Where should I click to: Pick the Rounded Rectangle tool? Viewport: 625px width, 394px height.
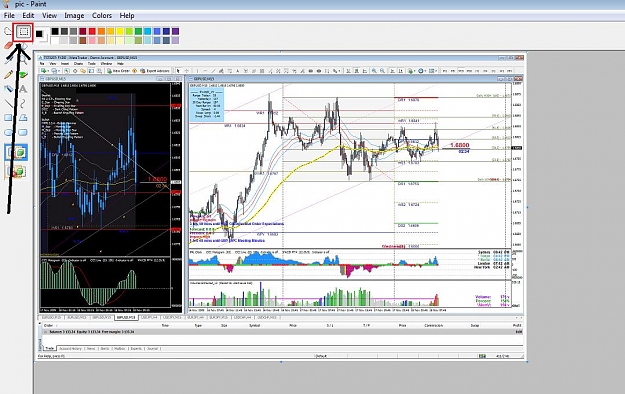coord(23,132)
